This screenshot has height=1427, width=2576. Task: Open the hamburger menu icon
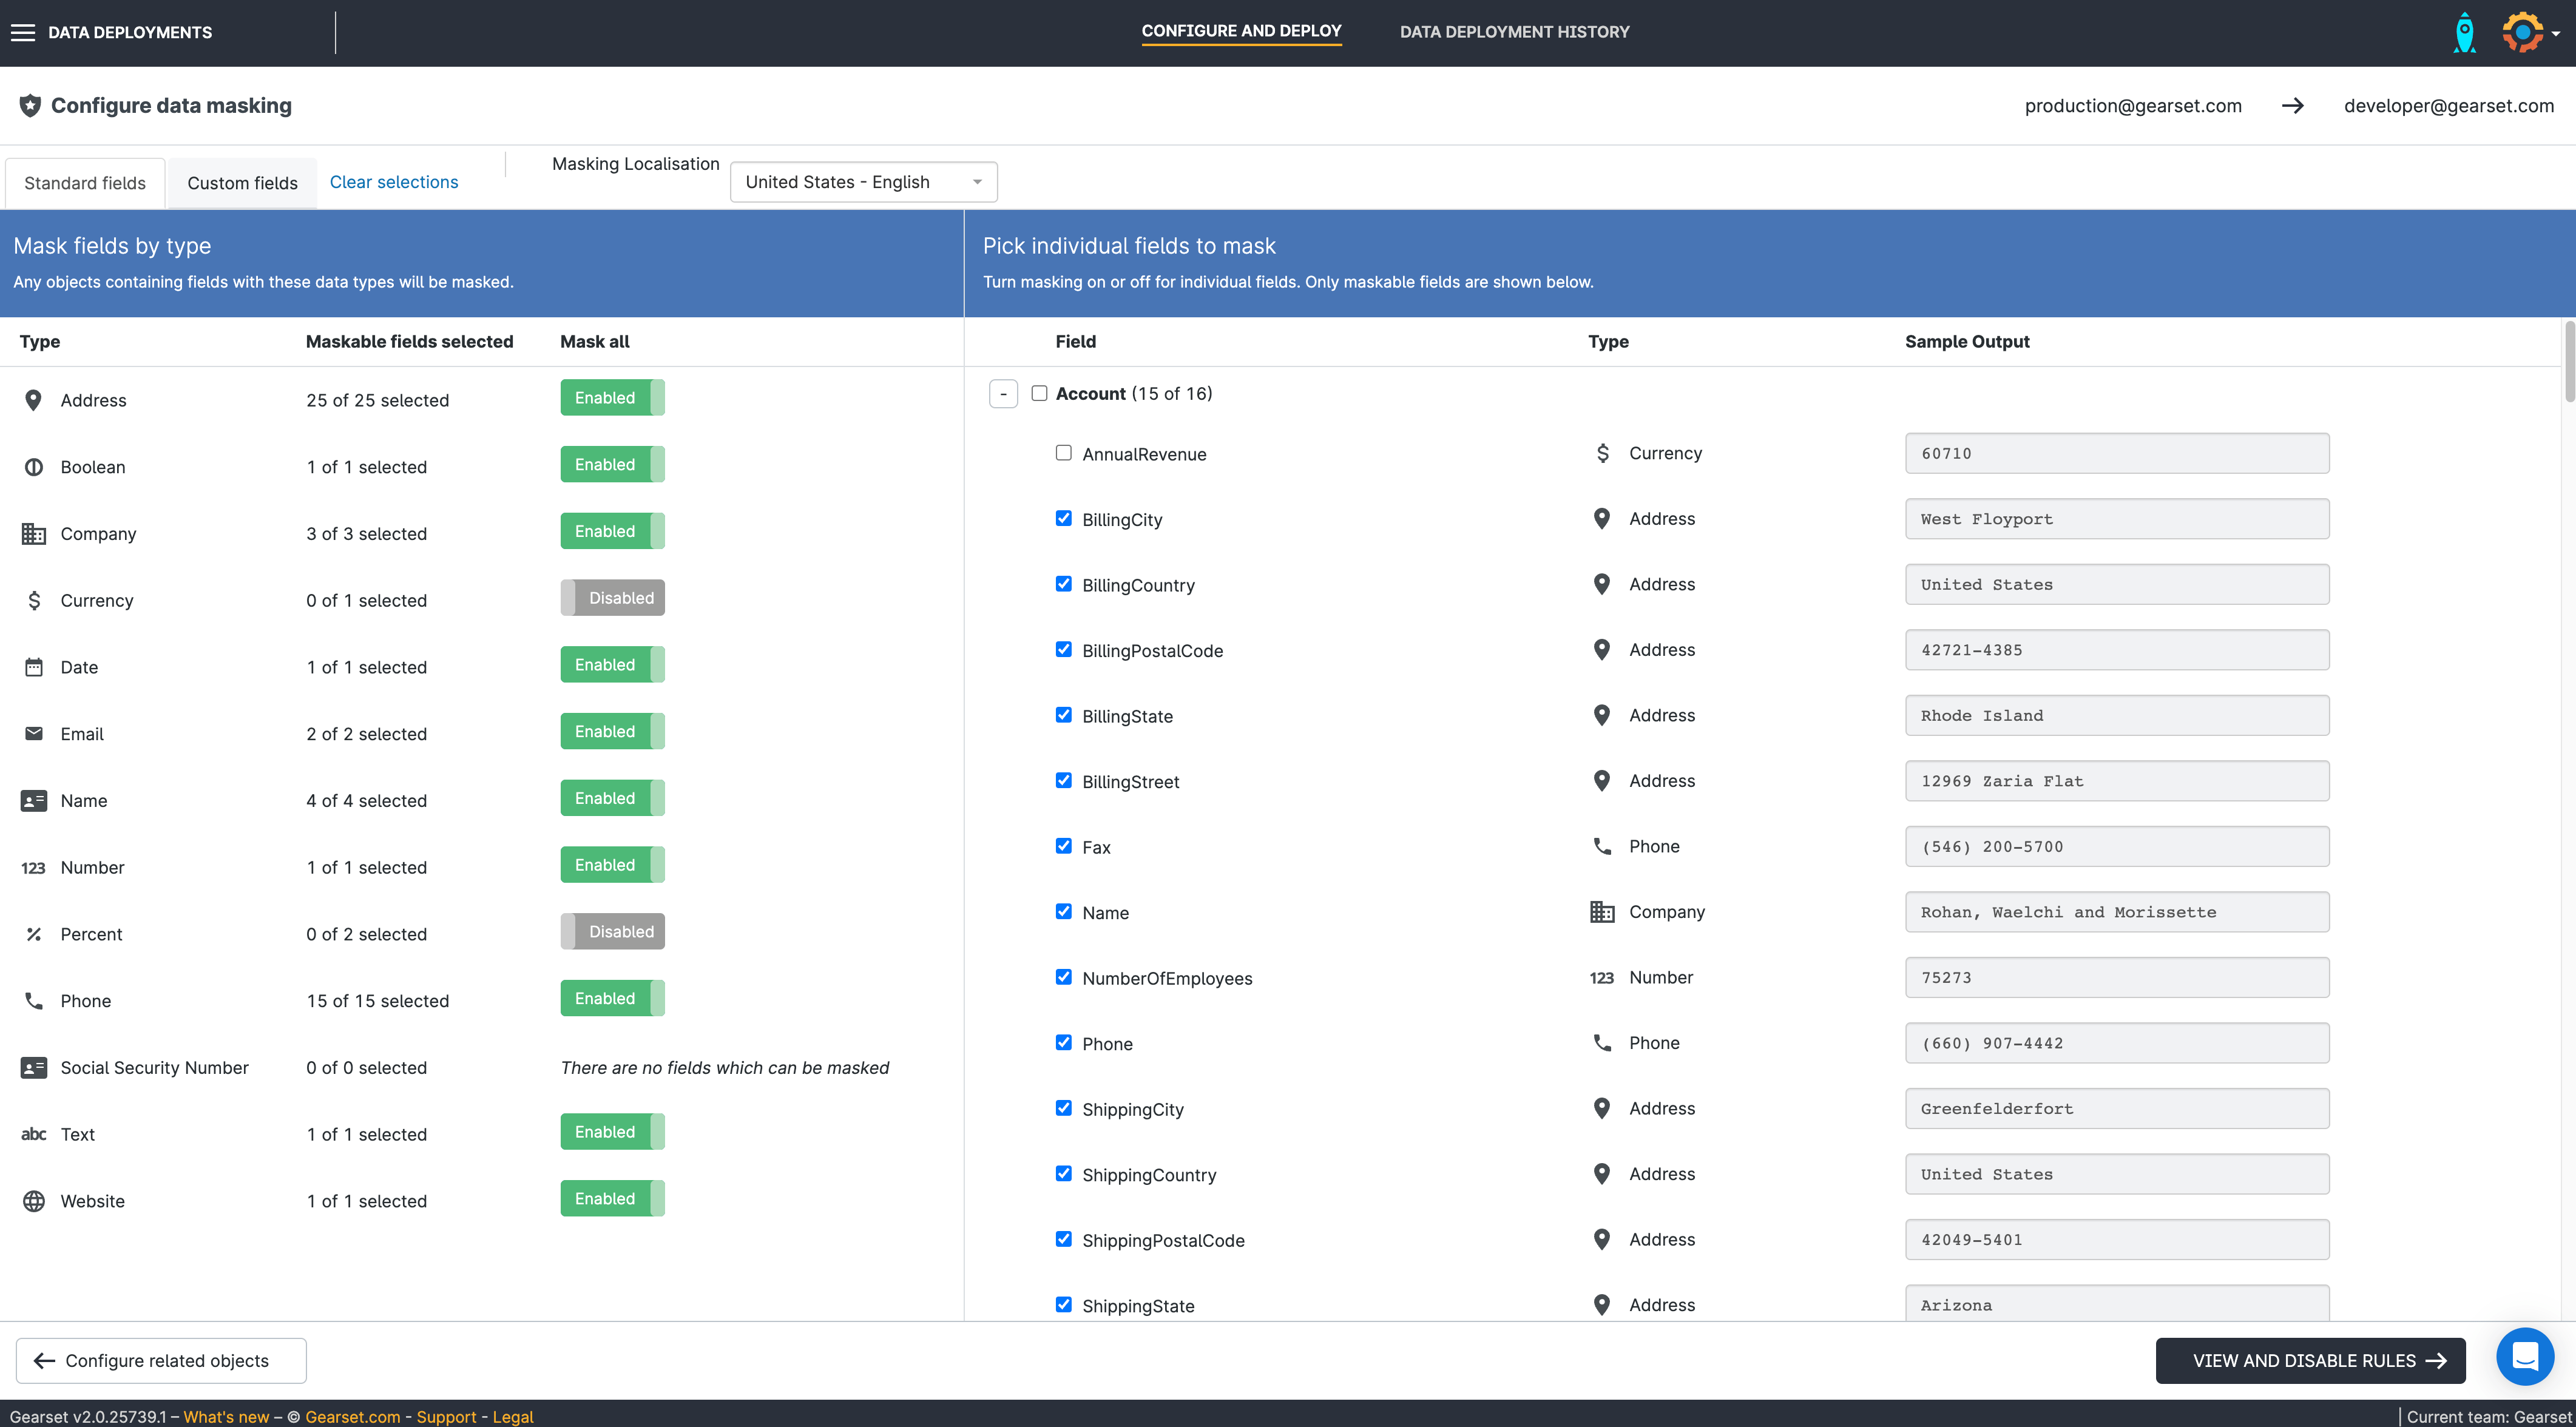pyautogui.click(x=22, y=32)
